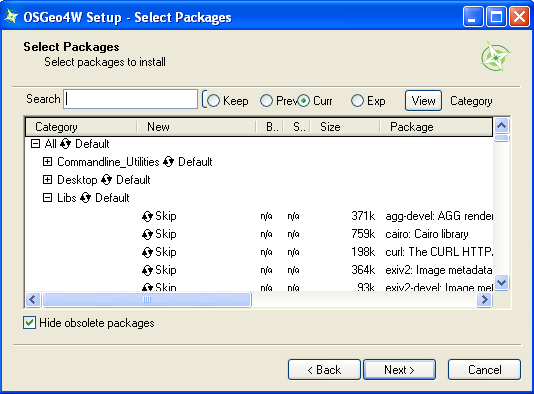Click the Package column header
Image resolution: width=534 pixels, height=394 pixels.
click(436, 127)
